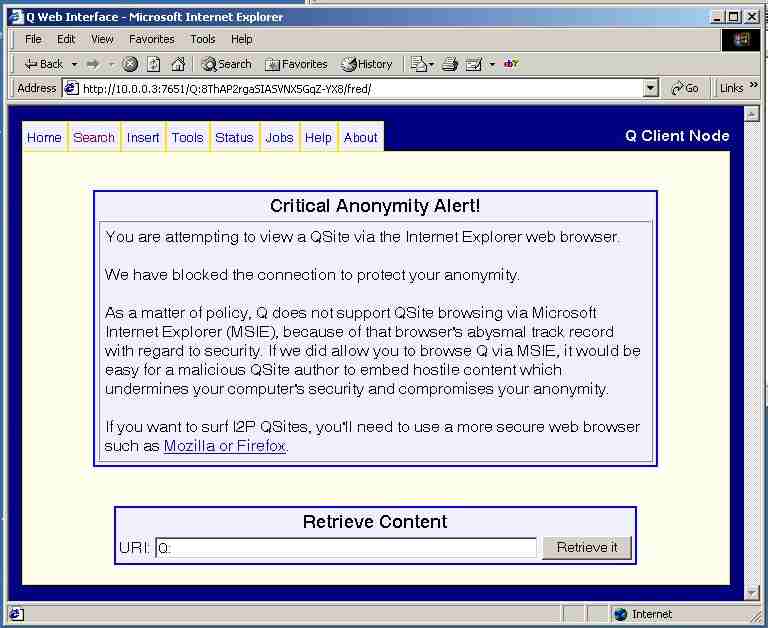This screenshot has width=768, height=628.
Task: Expand the Links toolbar chevron
Action: click(x=753, y=85)
